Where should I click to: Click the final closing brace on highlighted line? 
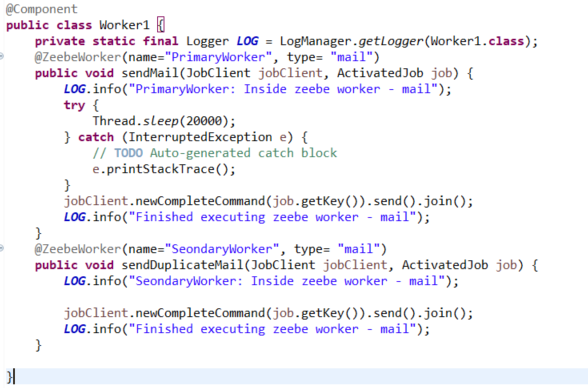[x=10, y=376]
